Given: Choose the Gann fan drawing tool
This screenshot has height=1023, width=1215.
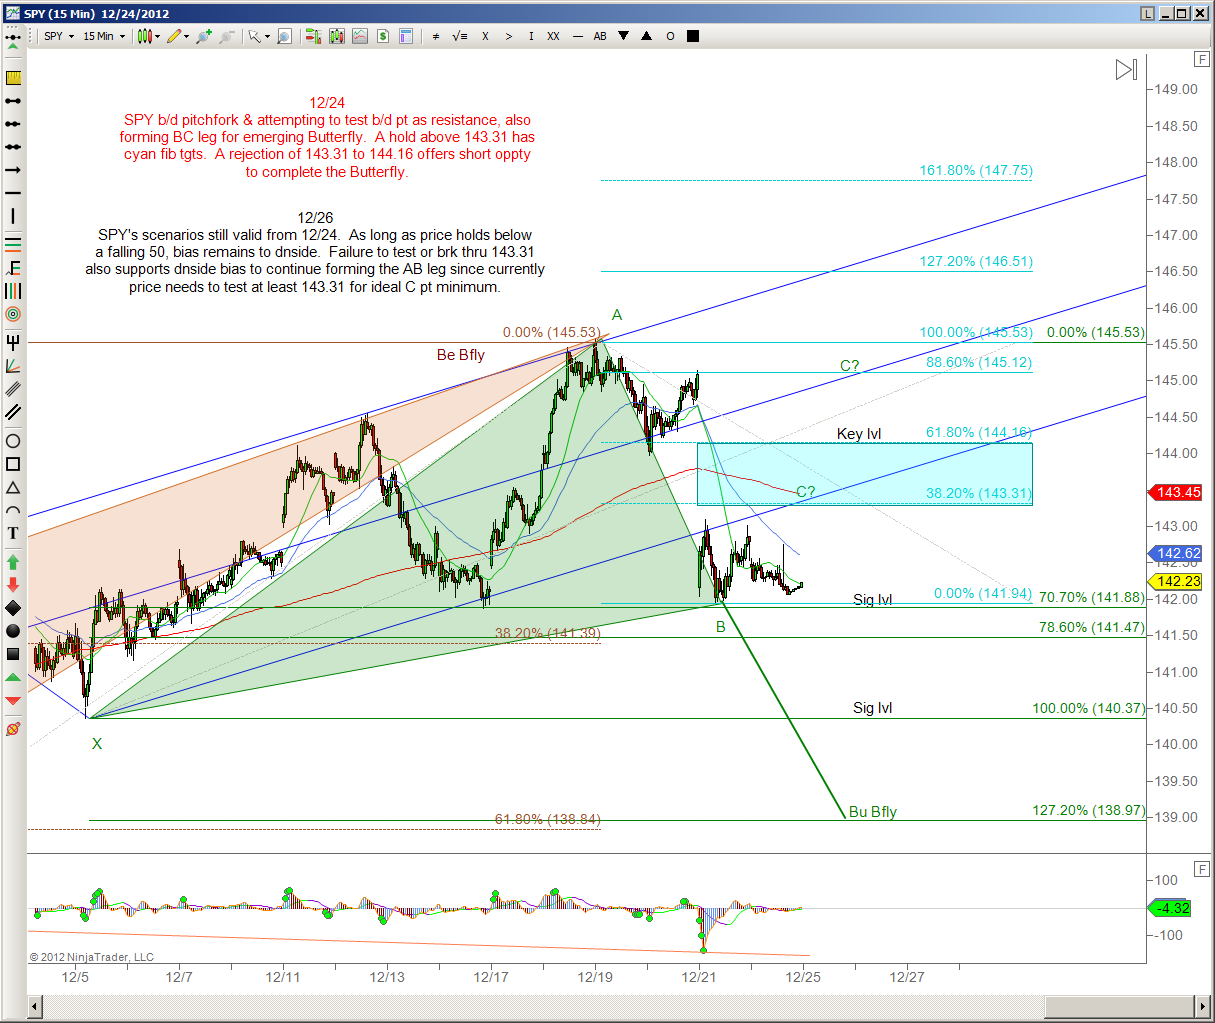Looking at the screenshot, I should pyautogui.click(x=13, y=366).
